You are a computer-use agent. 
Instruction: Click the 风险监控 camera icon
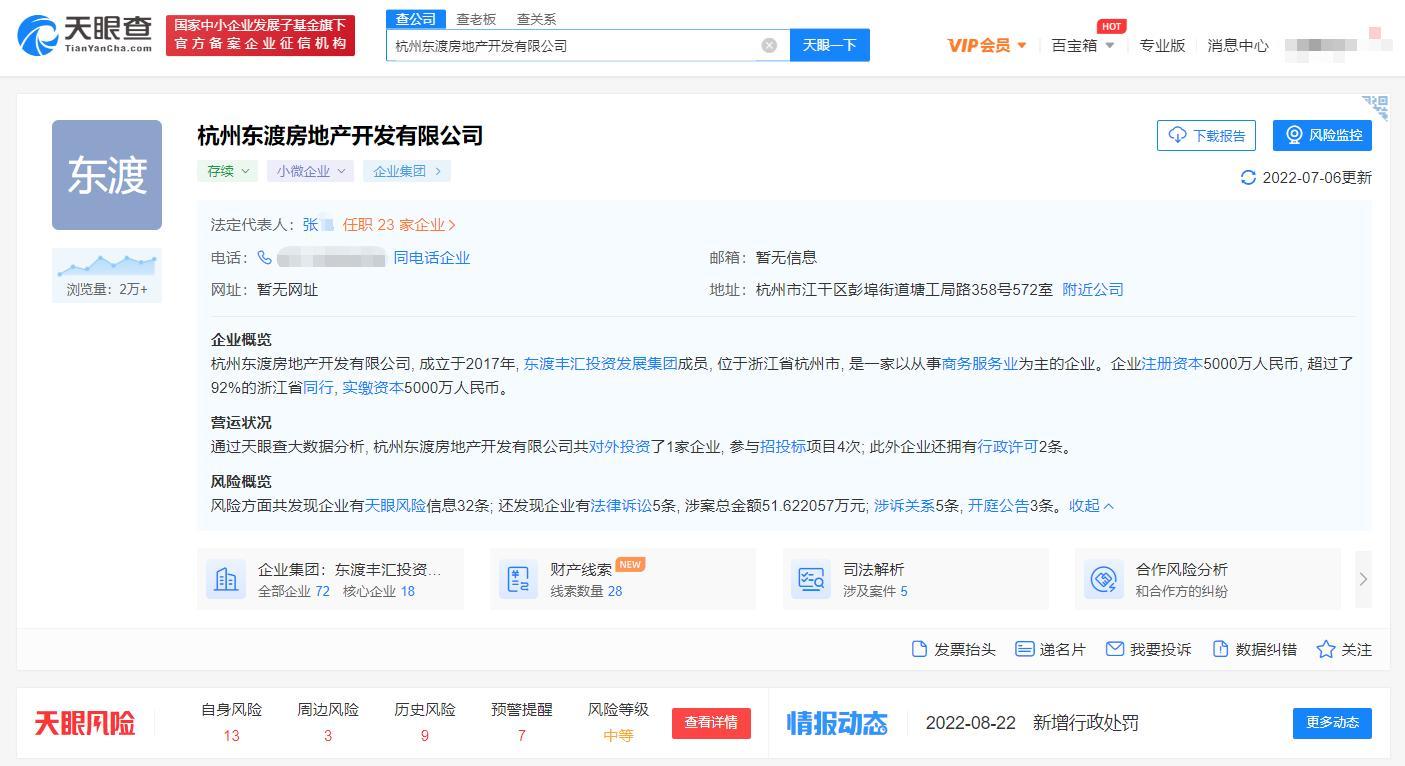tap(1294, 135)
